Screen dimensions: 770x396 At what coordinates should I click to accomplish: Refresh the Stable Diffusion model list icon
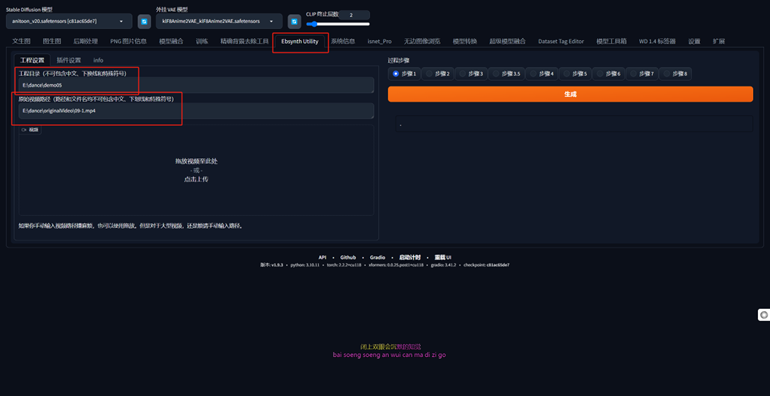[144, 21]
